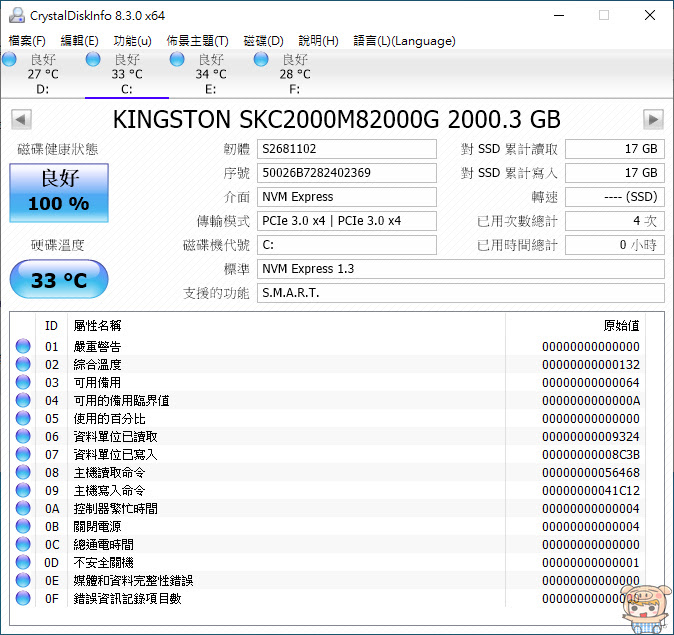
Task: Click status icon of row 04 可用的備用臨界值
Action: point(23,400)
